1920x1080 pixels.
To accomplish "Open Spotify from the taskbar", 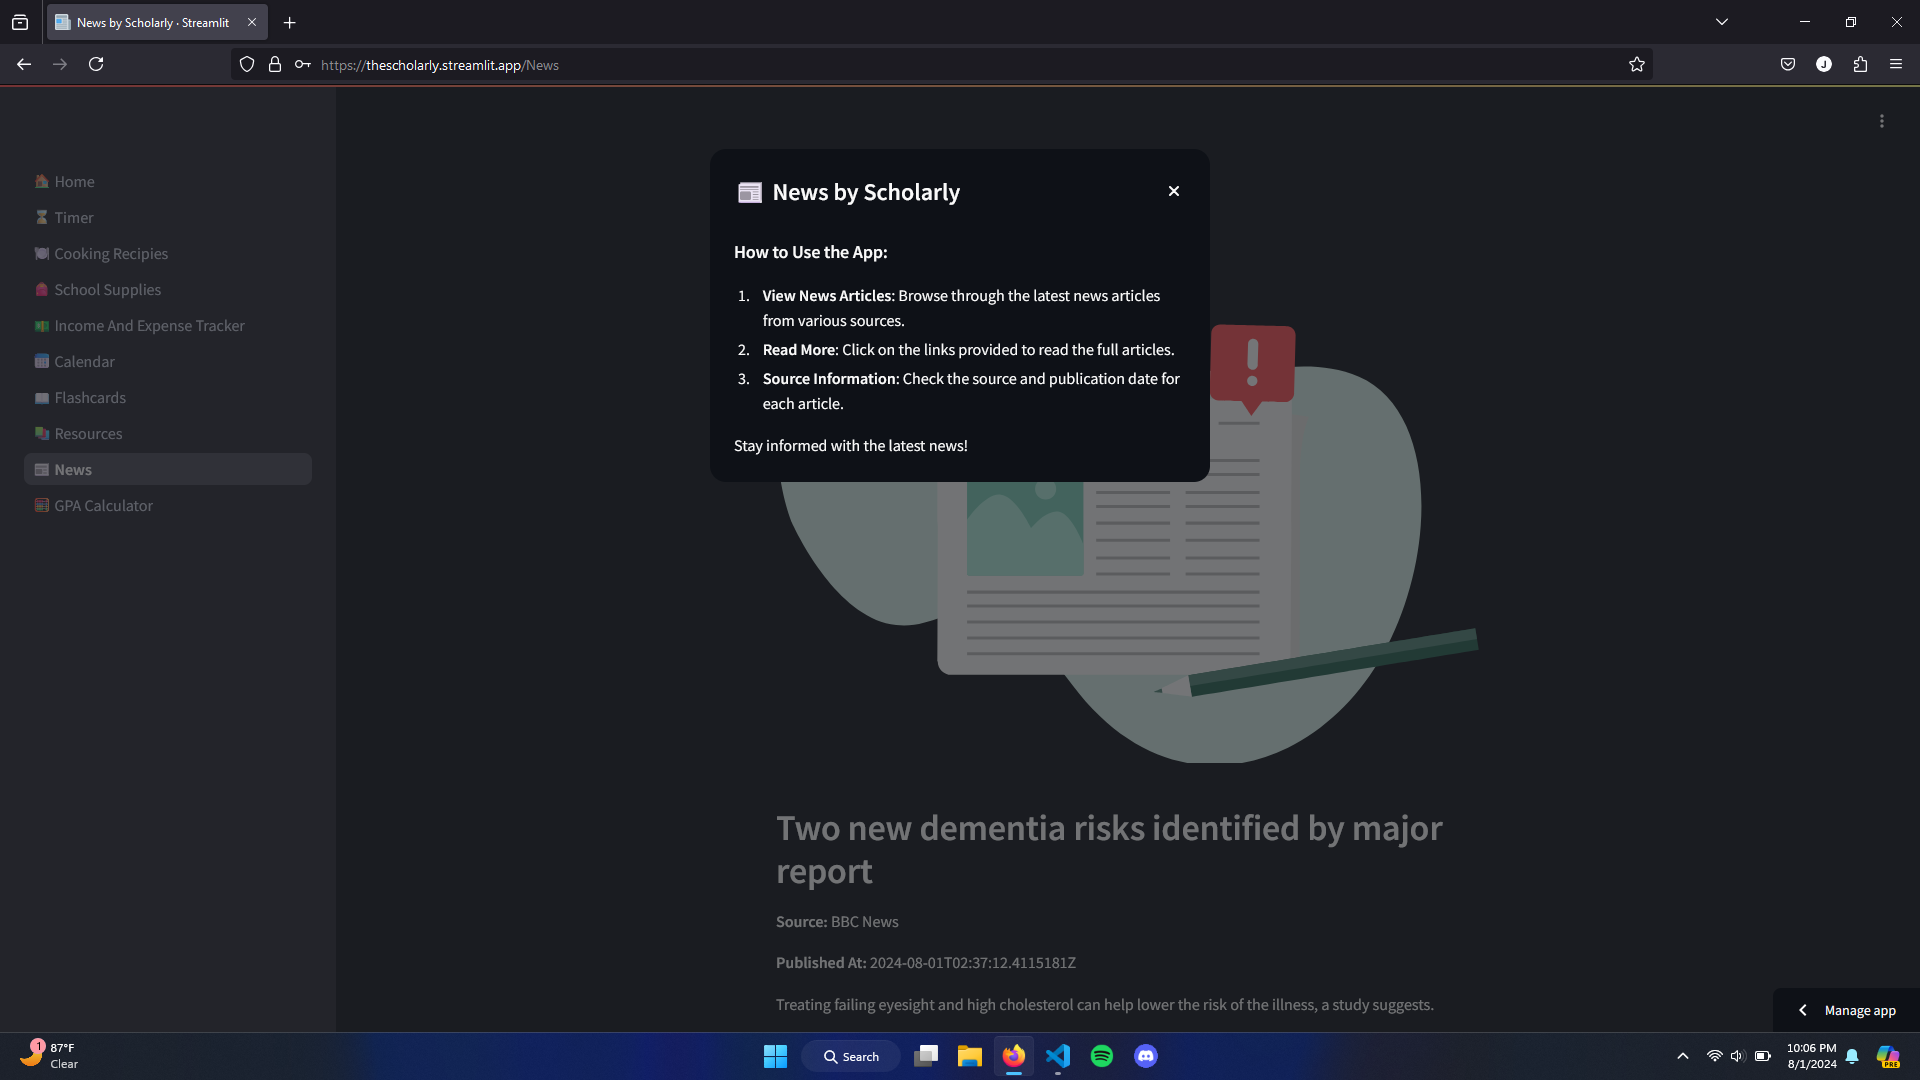I will tap(1101, 1056).
